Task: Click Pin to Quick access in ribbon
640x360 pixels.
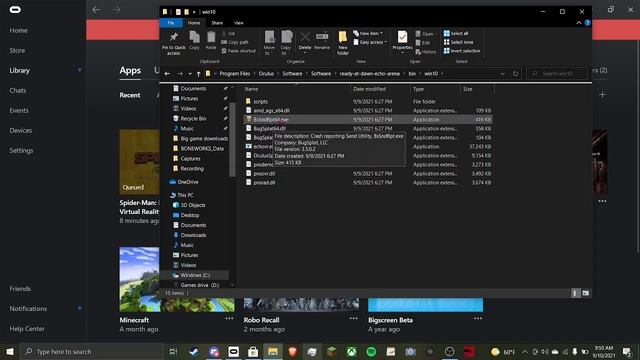Action: 173,43
